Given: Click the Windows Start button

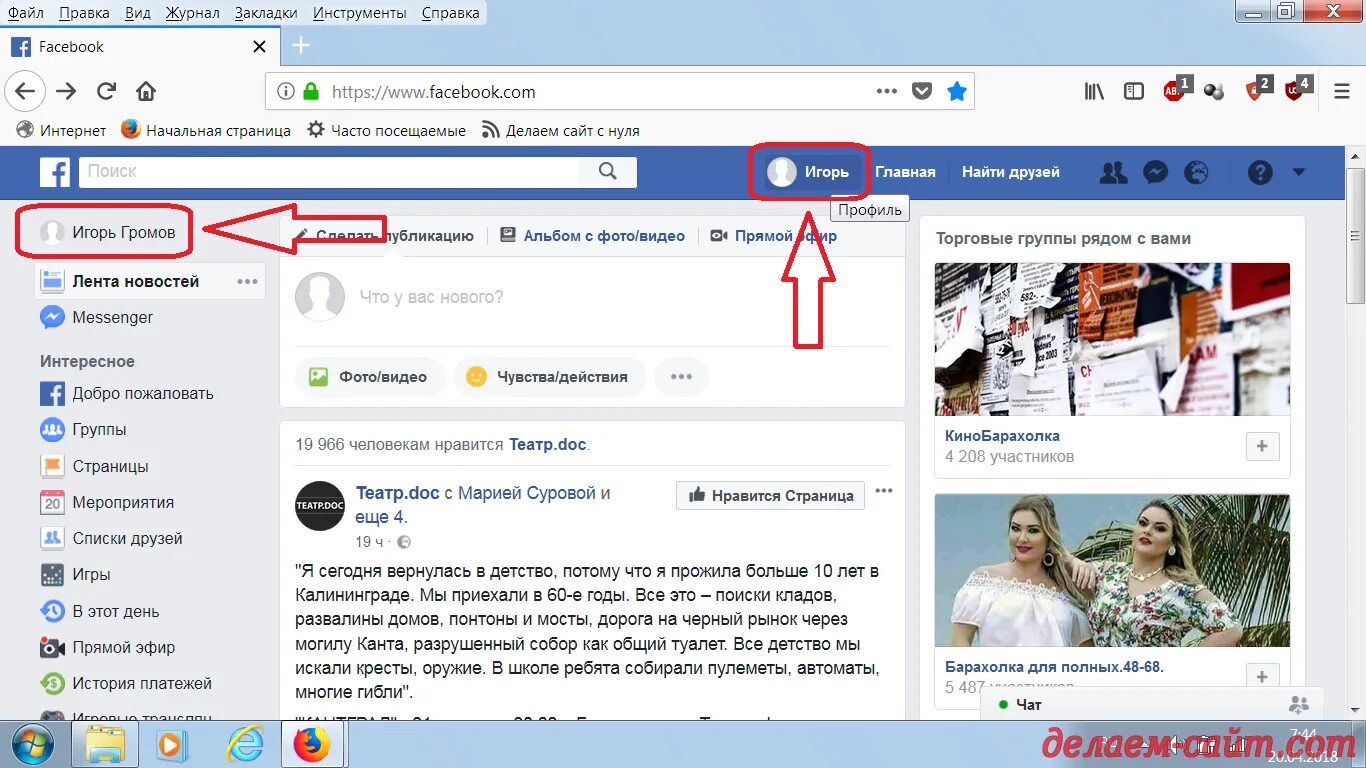Looking at the screenshot, I should tap(33, 745).
